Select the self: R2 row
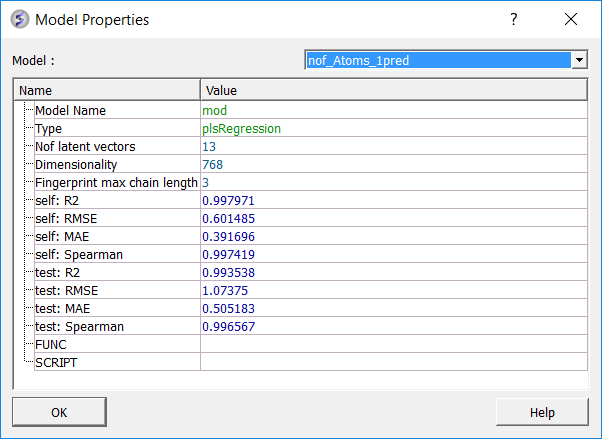This screenshot has width=602, height=439. pos(311,200)
